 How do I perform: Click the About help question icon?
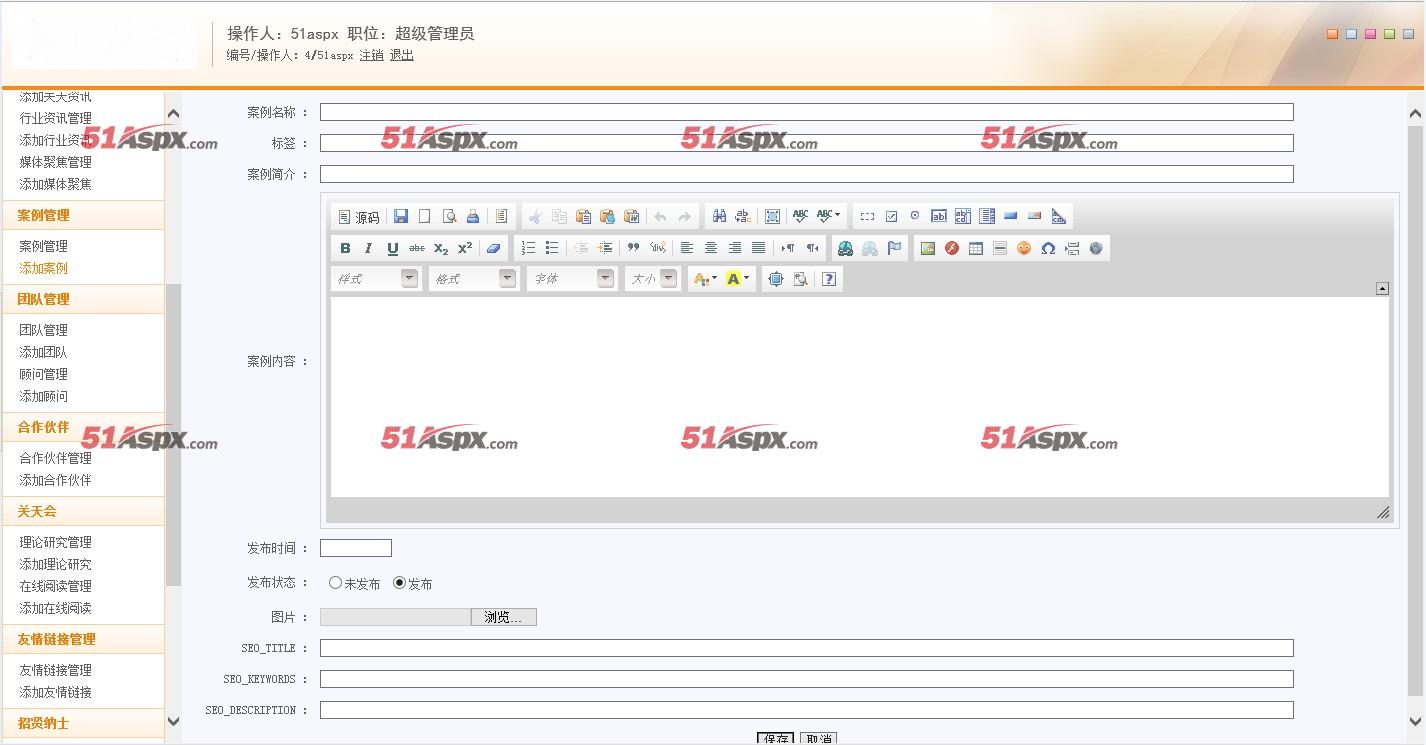click(x=828, y=279)
